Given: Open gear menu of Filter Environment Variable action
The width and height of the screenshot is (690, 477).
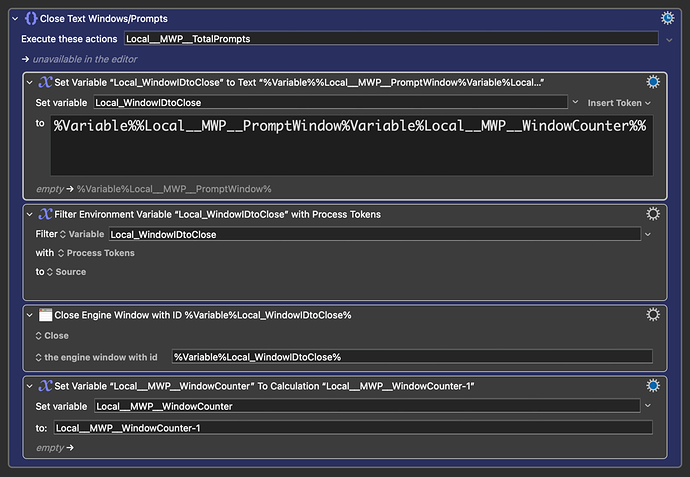Looking at the screenshot, I should [653, 214].
